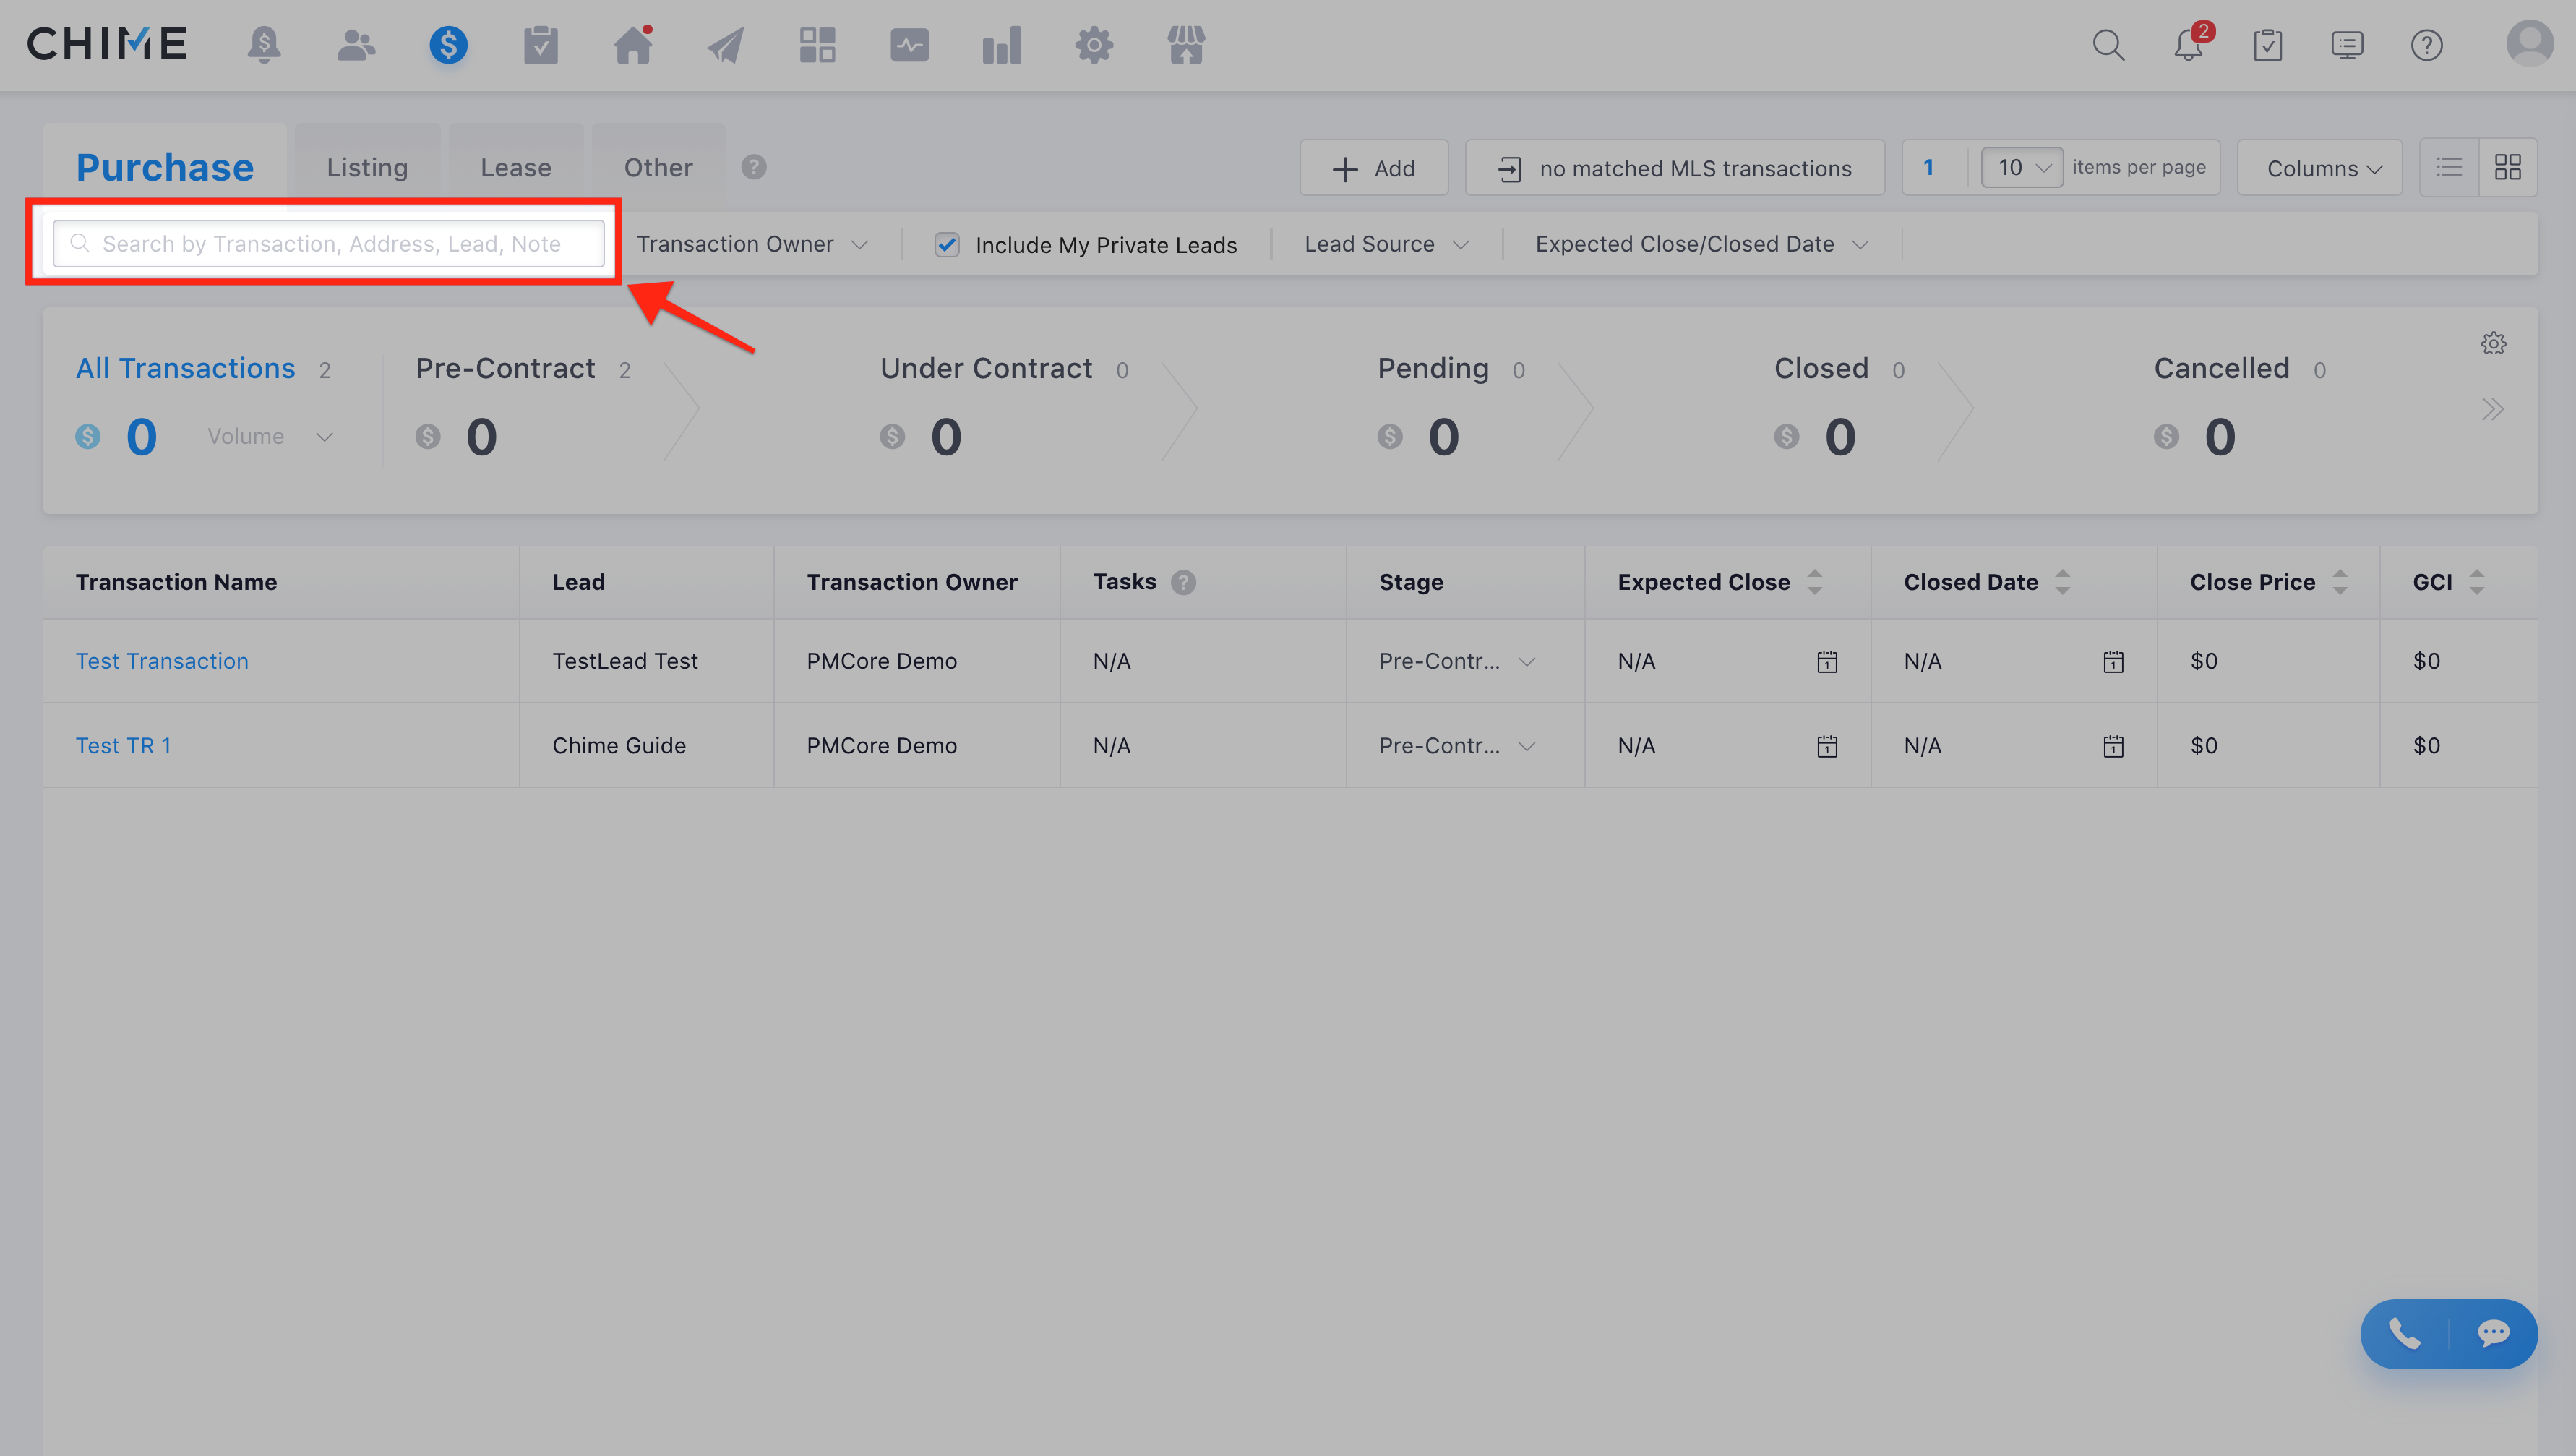Select All Transactions pipeline stage
2576x1456 pixels.
tap(185, 368)
